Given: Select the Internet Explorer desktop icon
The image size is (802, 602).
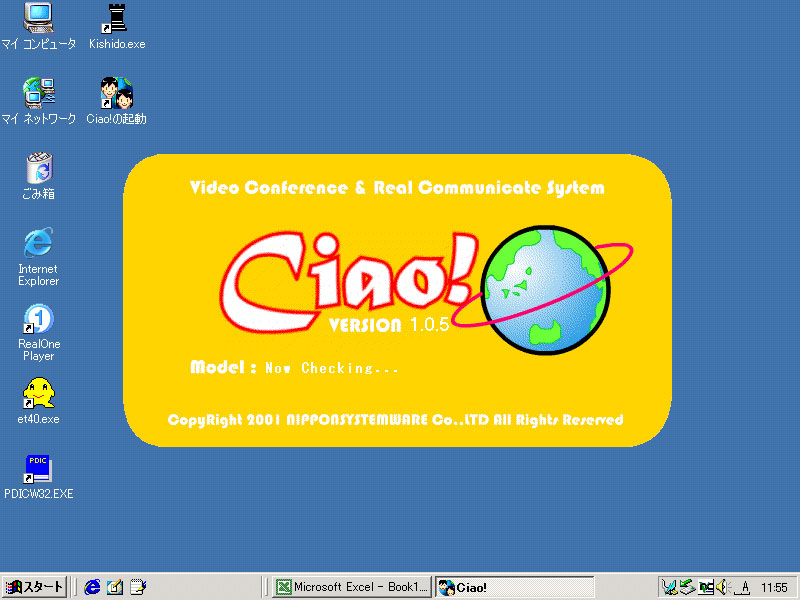Looking at the screenshot, I should [x=38, y=243].
